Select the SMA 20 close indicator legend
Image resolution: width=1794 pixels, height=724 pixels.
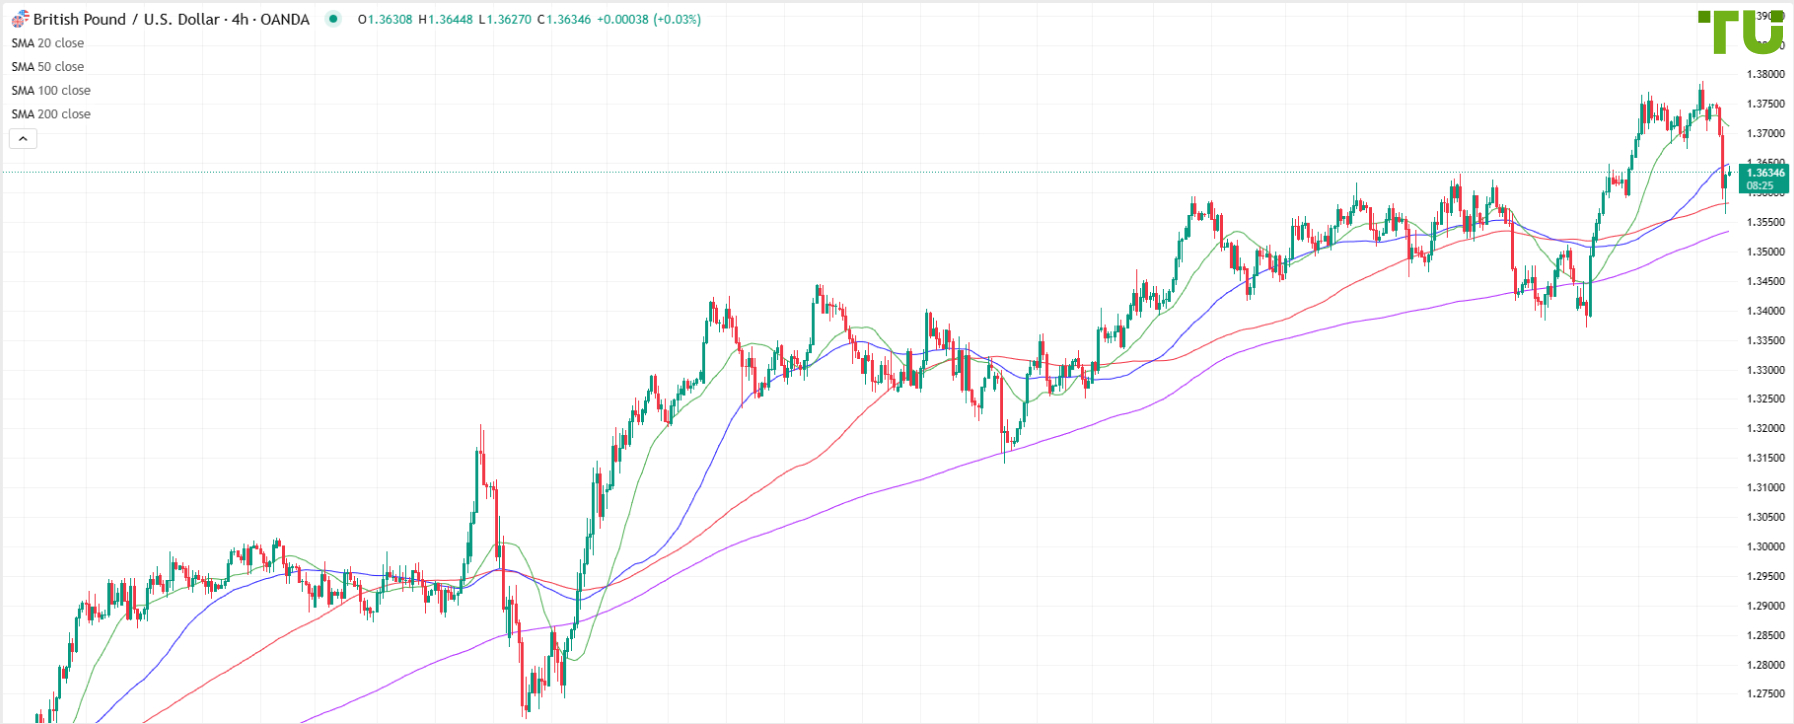(x=48, y=43)
